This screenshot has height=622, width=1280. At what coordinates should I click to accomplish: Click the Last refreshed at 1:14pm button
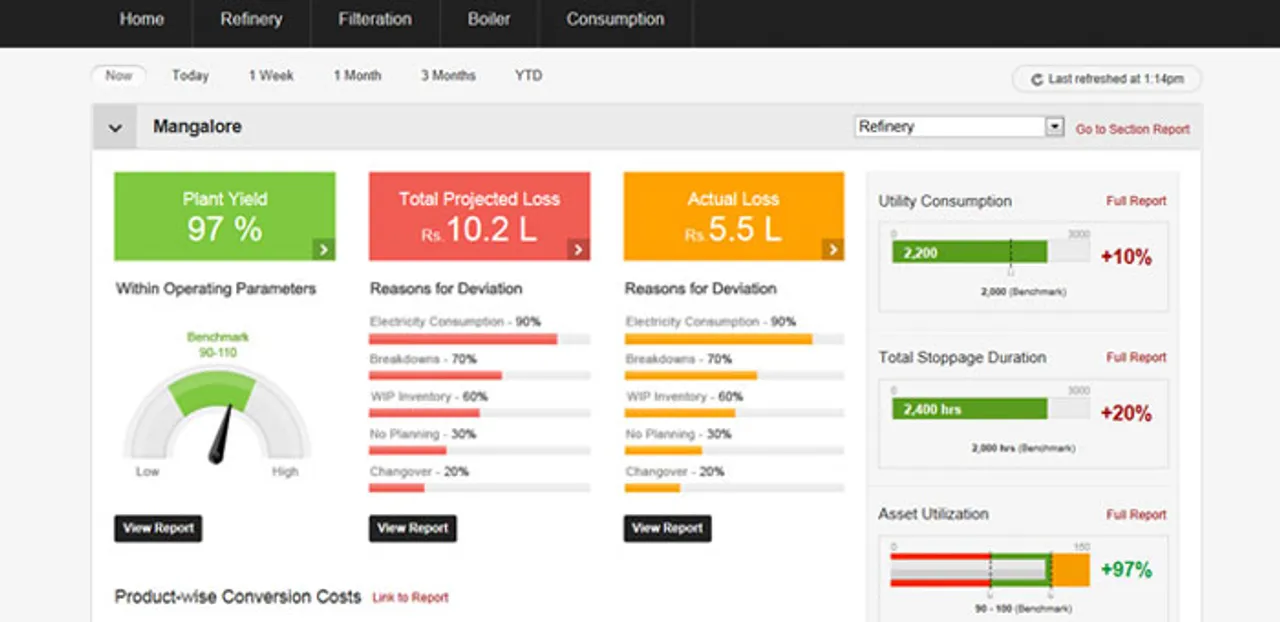click(x=1107, y=79)
